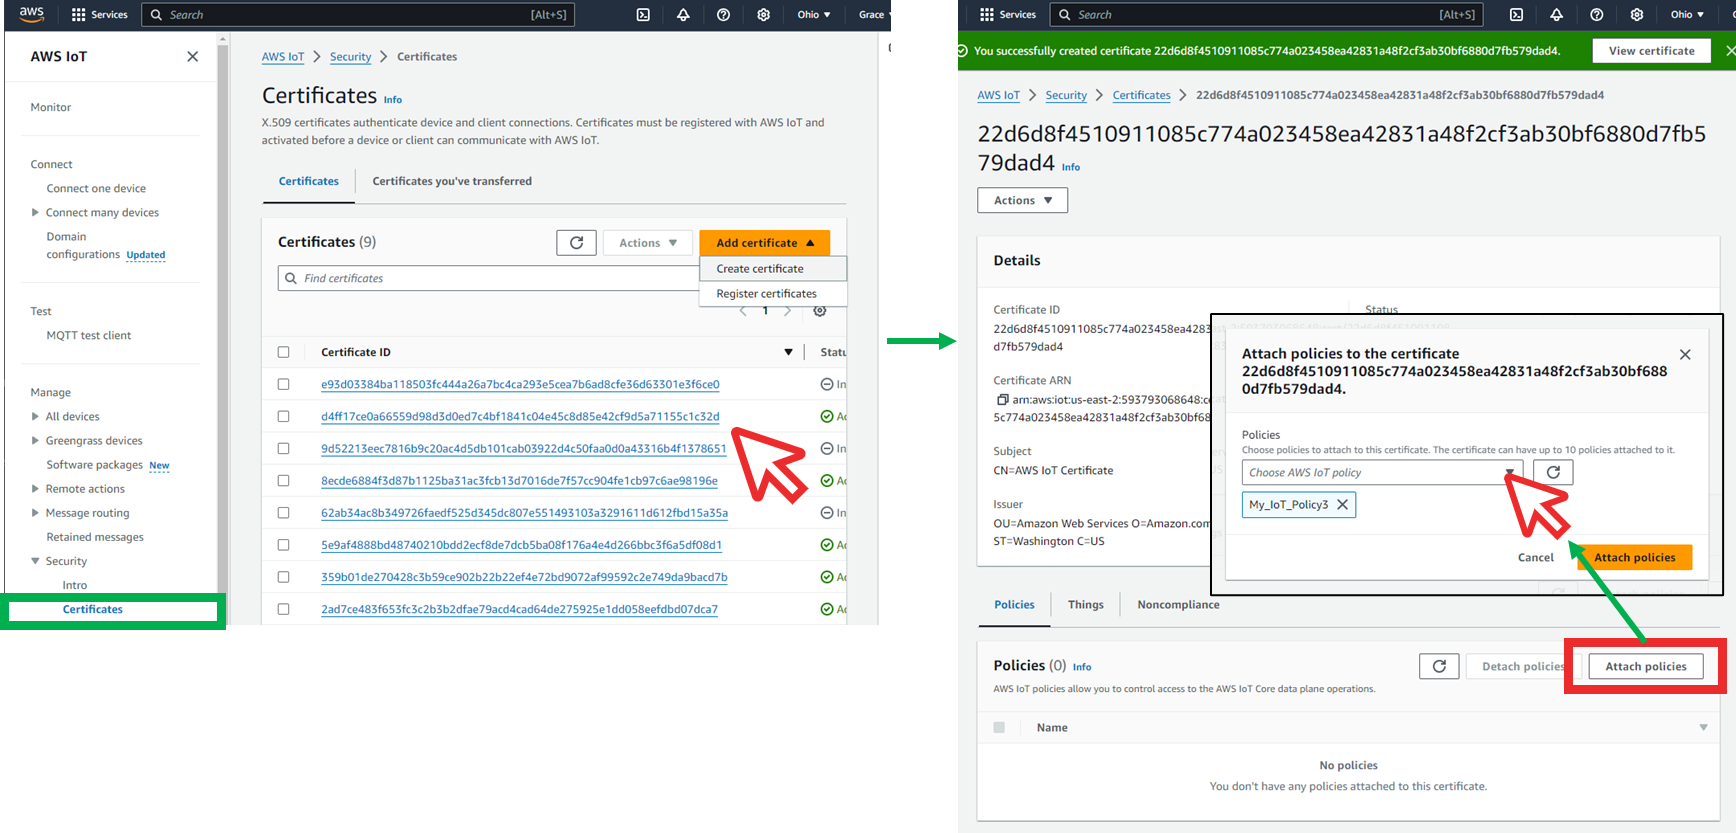Open notifications bell in right console header
The image size is (1736, 833).
[x=1556, y=15]
